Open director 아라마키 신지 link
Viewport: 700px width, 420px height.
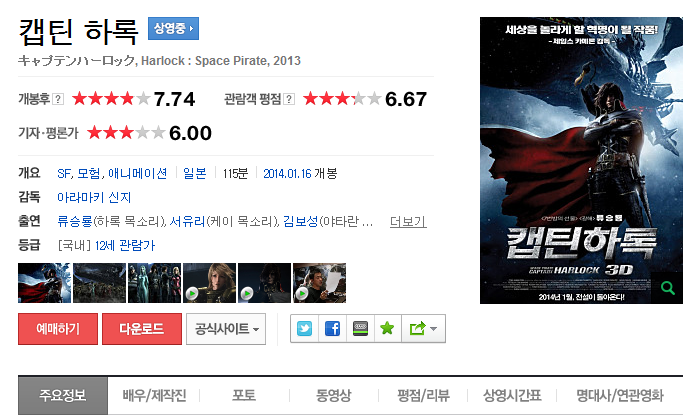point(94,197)
